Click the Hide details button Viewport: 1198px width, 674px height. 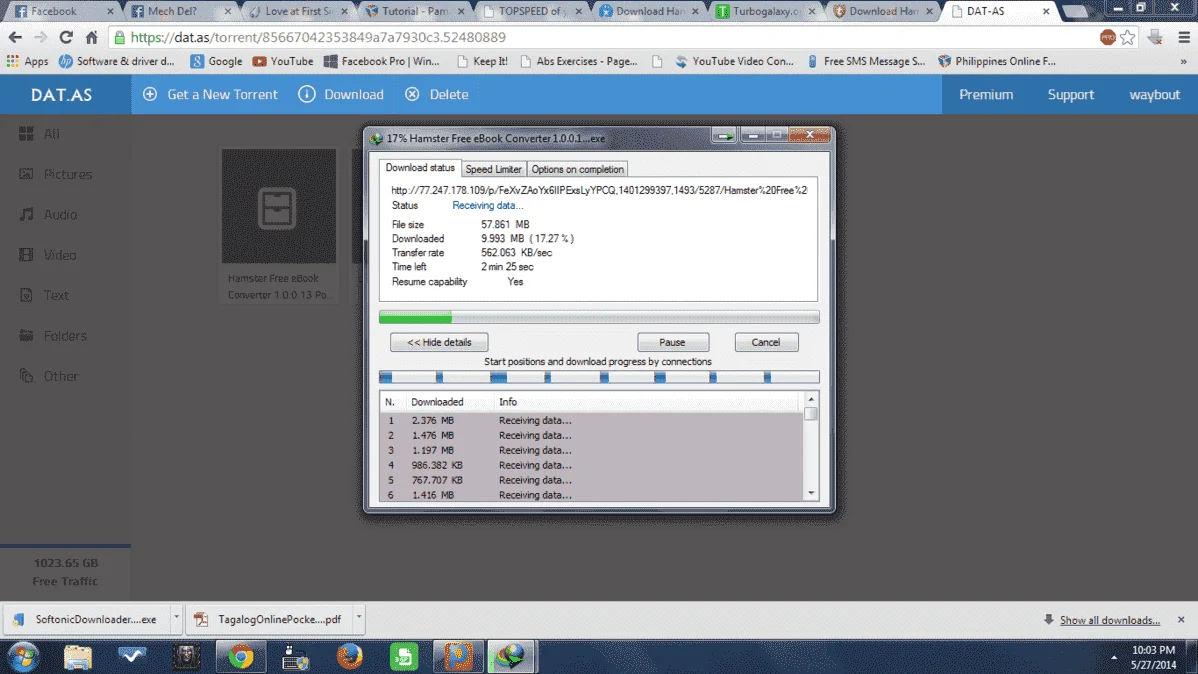coord(439,342)
